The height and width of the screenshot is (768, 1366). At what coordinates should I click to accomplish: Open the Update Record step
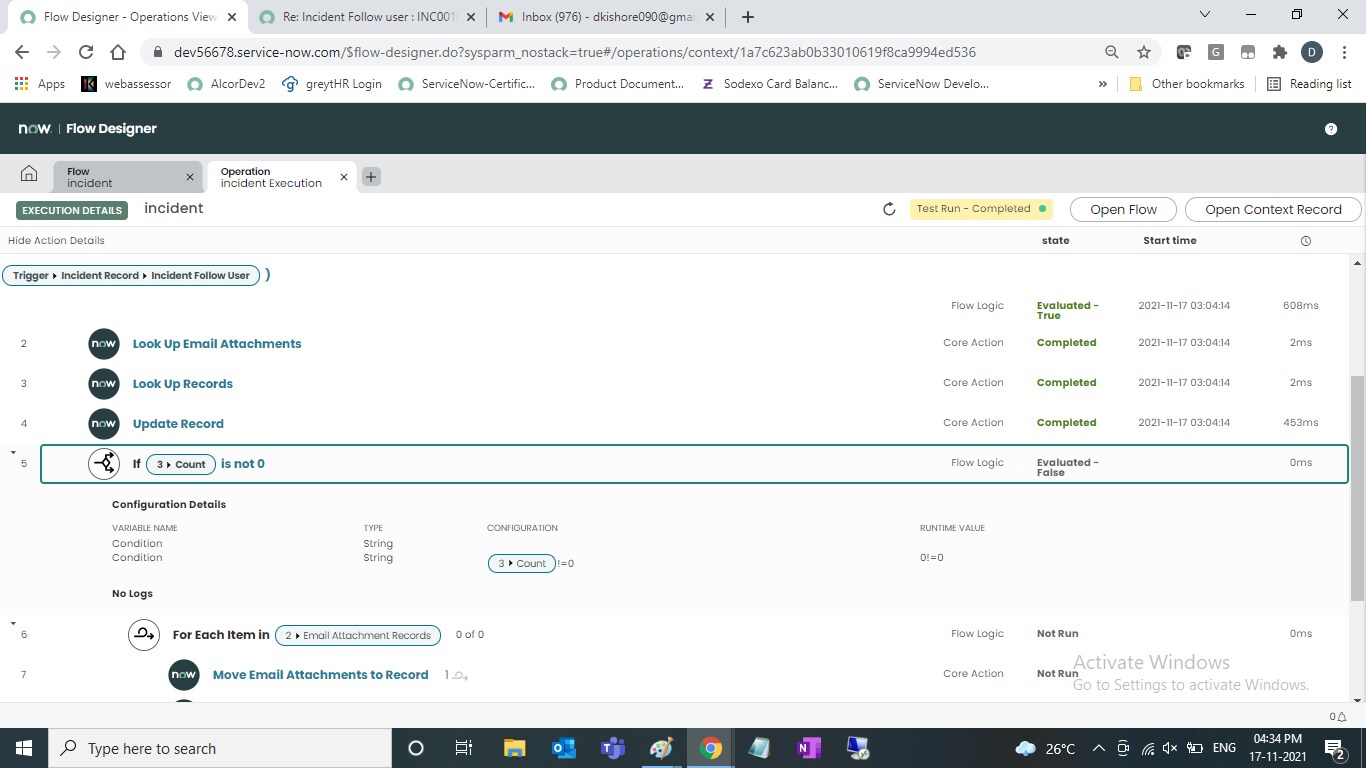(178, 424)
